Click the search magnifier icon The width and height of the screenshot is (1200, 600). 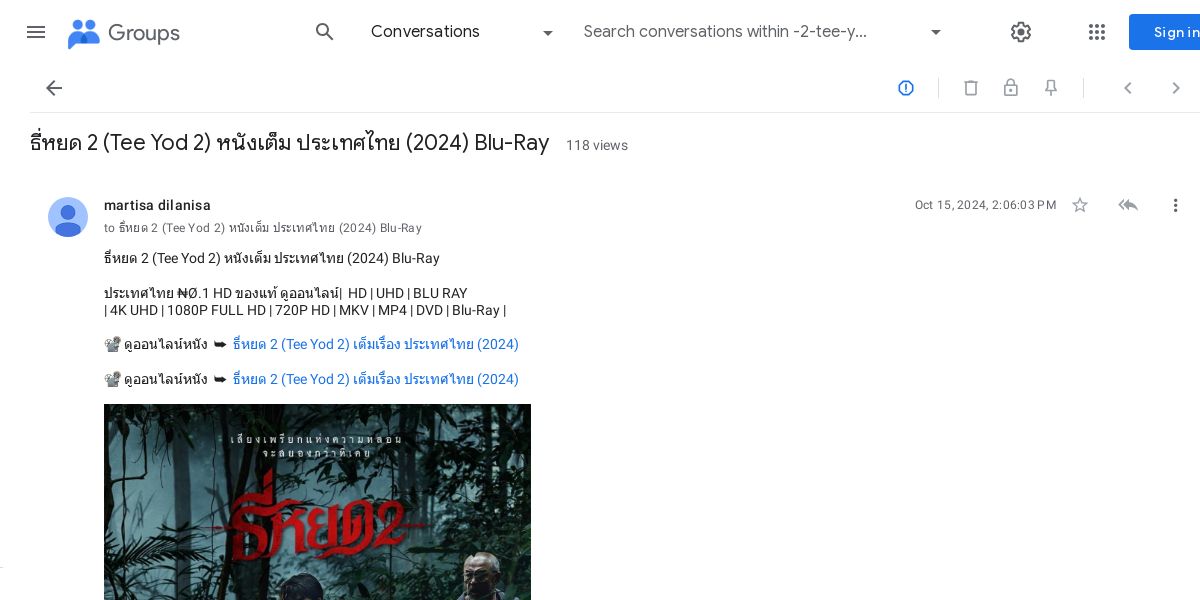[x=324, y=32]
